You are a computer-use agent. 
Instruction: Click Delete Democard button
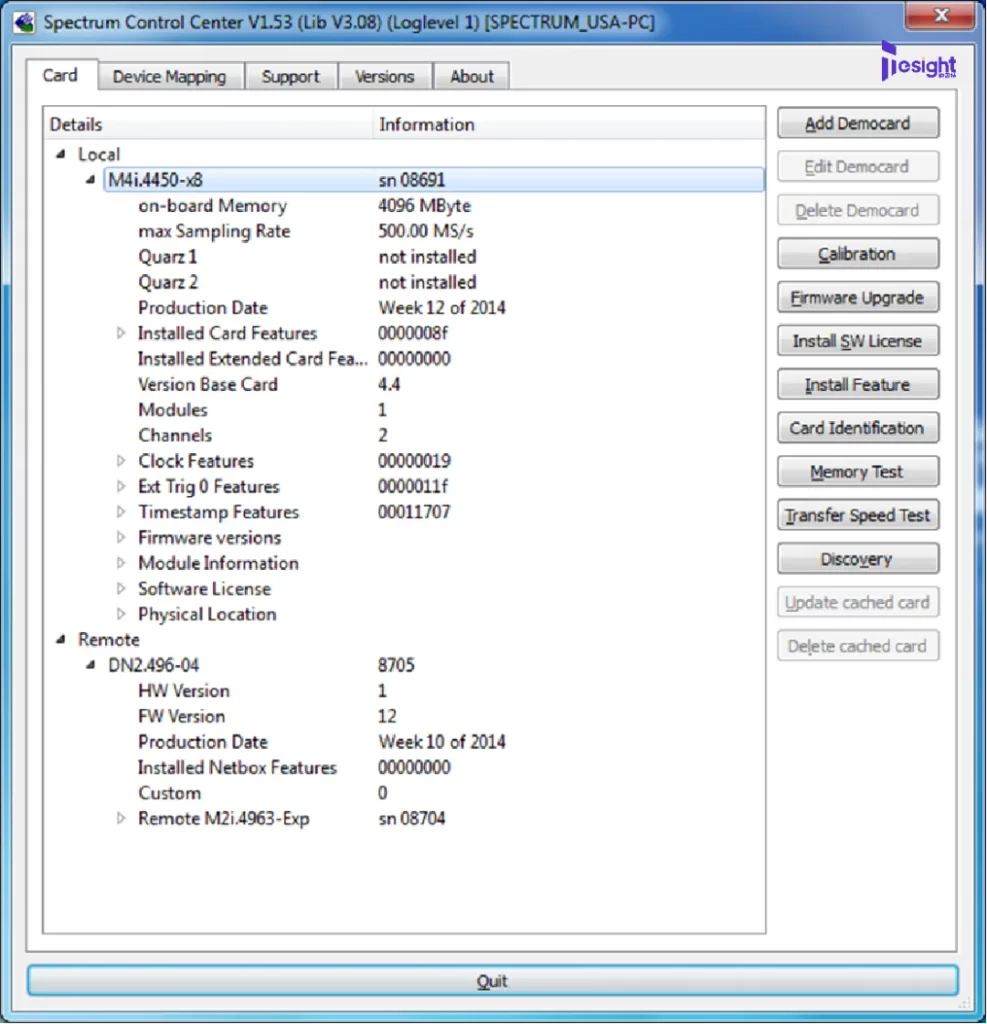click(858, 210)
